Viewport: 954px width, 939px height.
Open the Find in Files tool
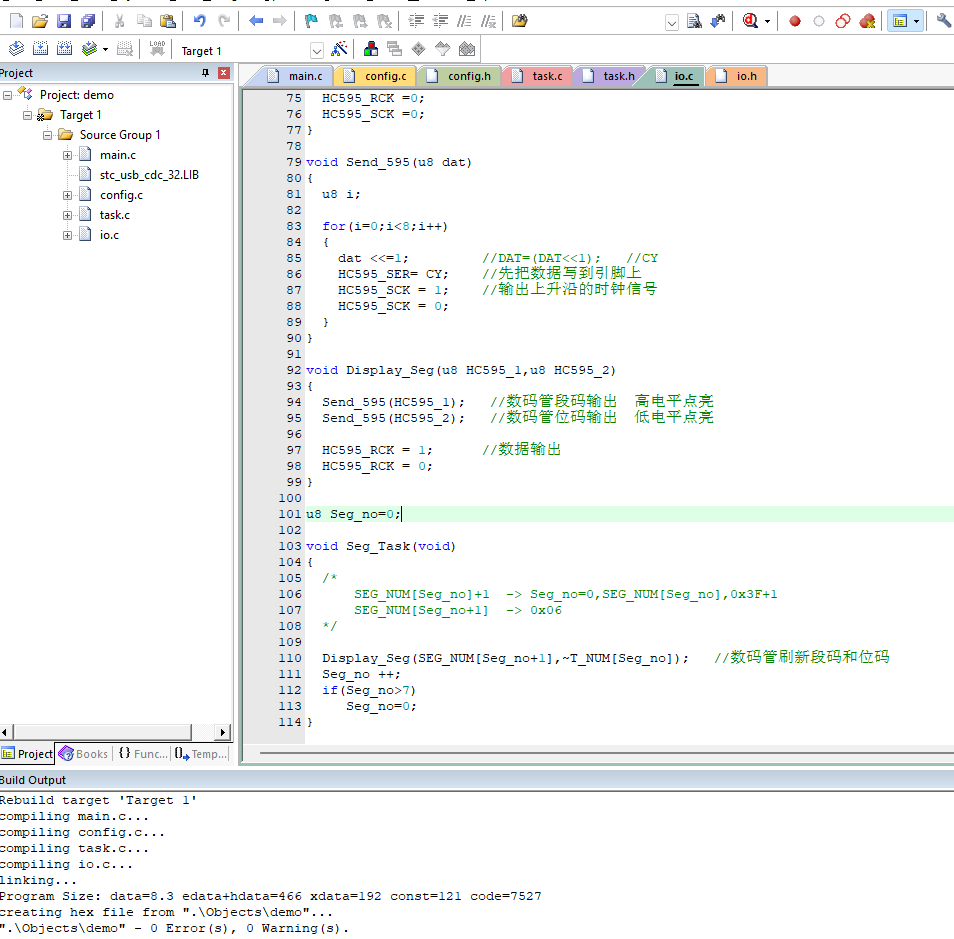click(x=519, y=21)
